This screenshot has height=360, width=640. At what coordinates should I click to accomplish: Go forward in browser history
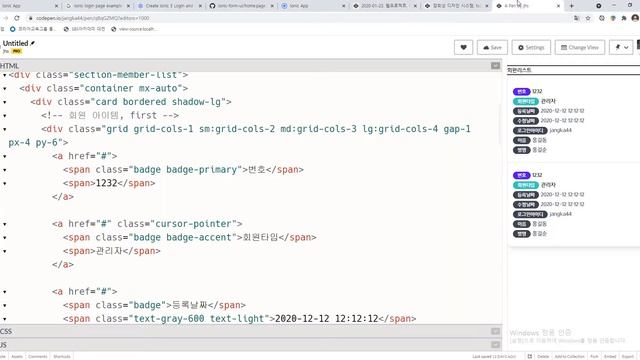pyautogui.click(x=5, y=18)
